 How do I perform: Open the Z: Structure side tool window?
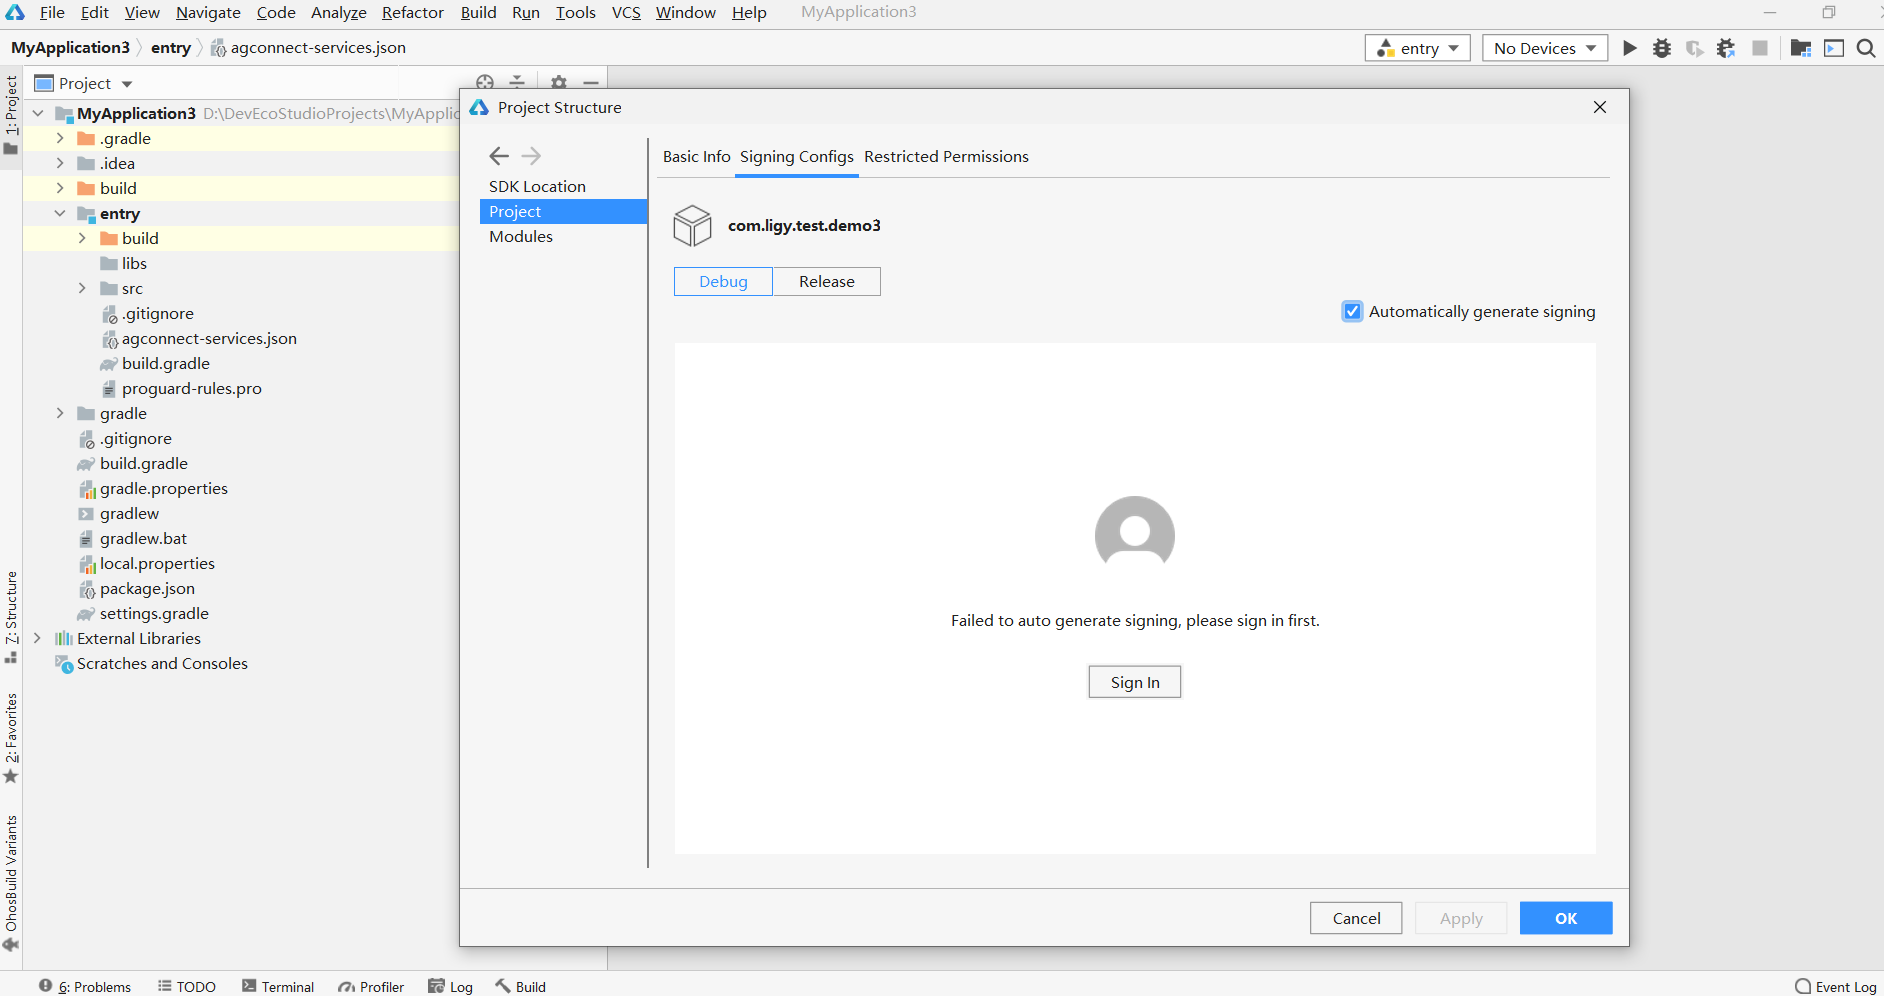click(11, 616)
